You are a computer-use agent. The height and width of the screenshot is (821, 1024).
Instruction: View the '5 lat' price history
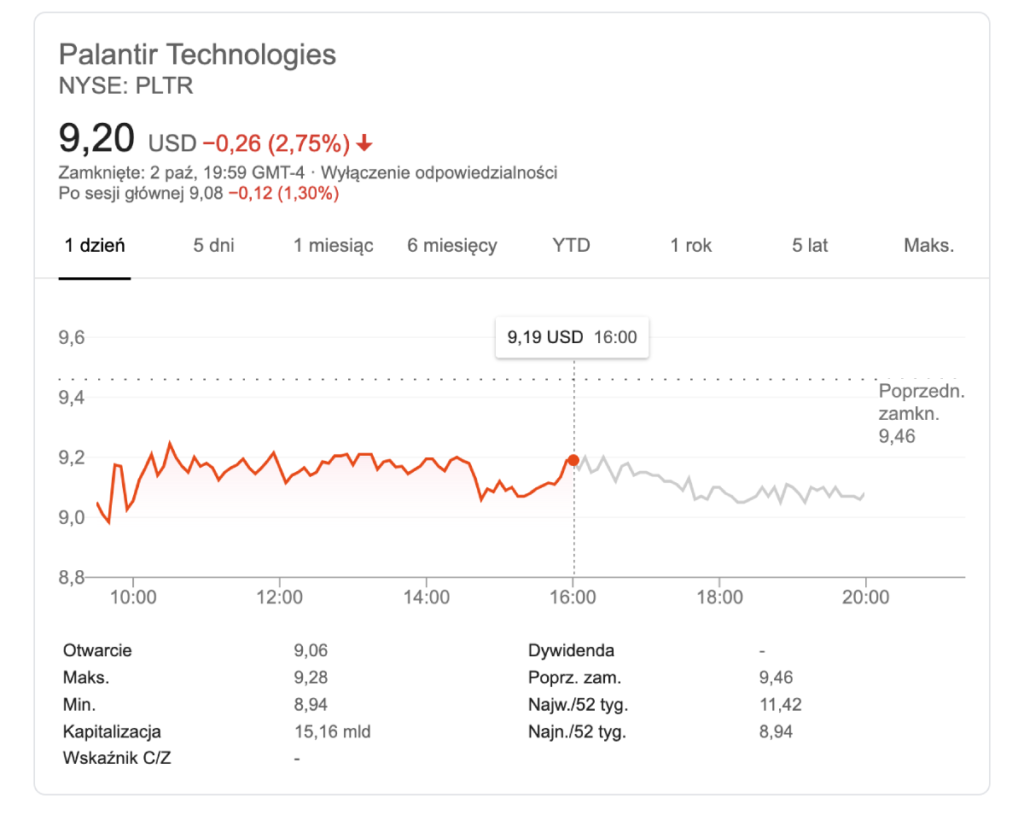(x=810, y=246)
